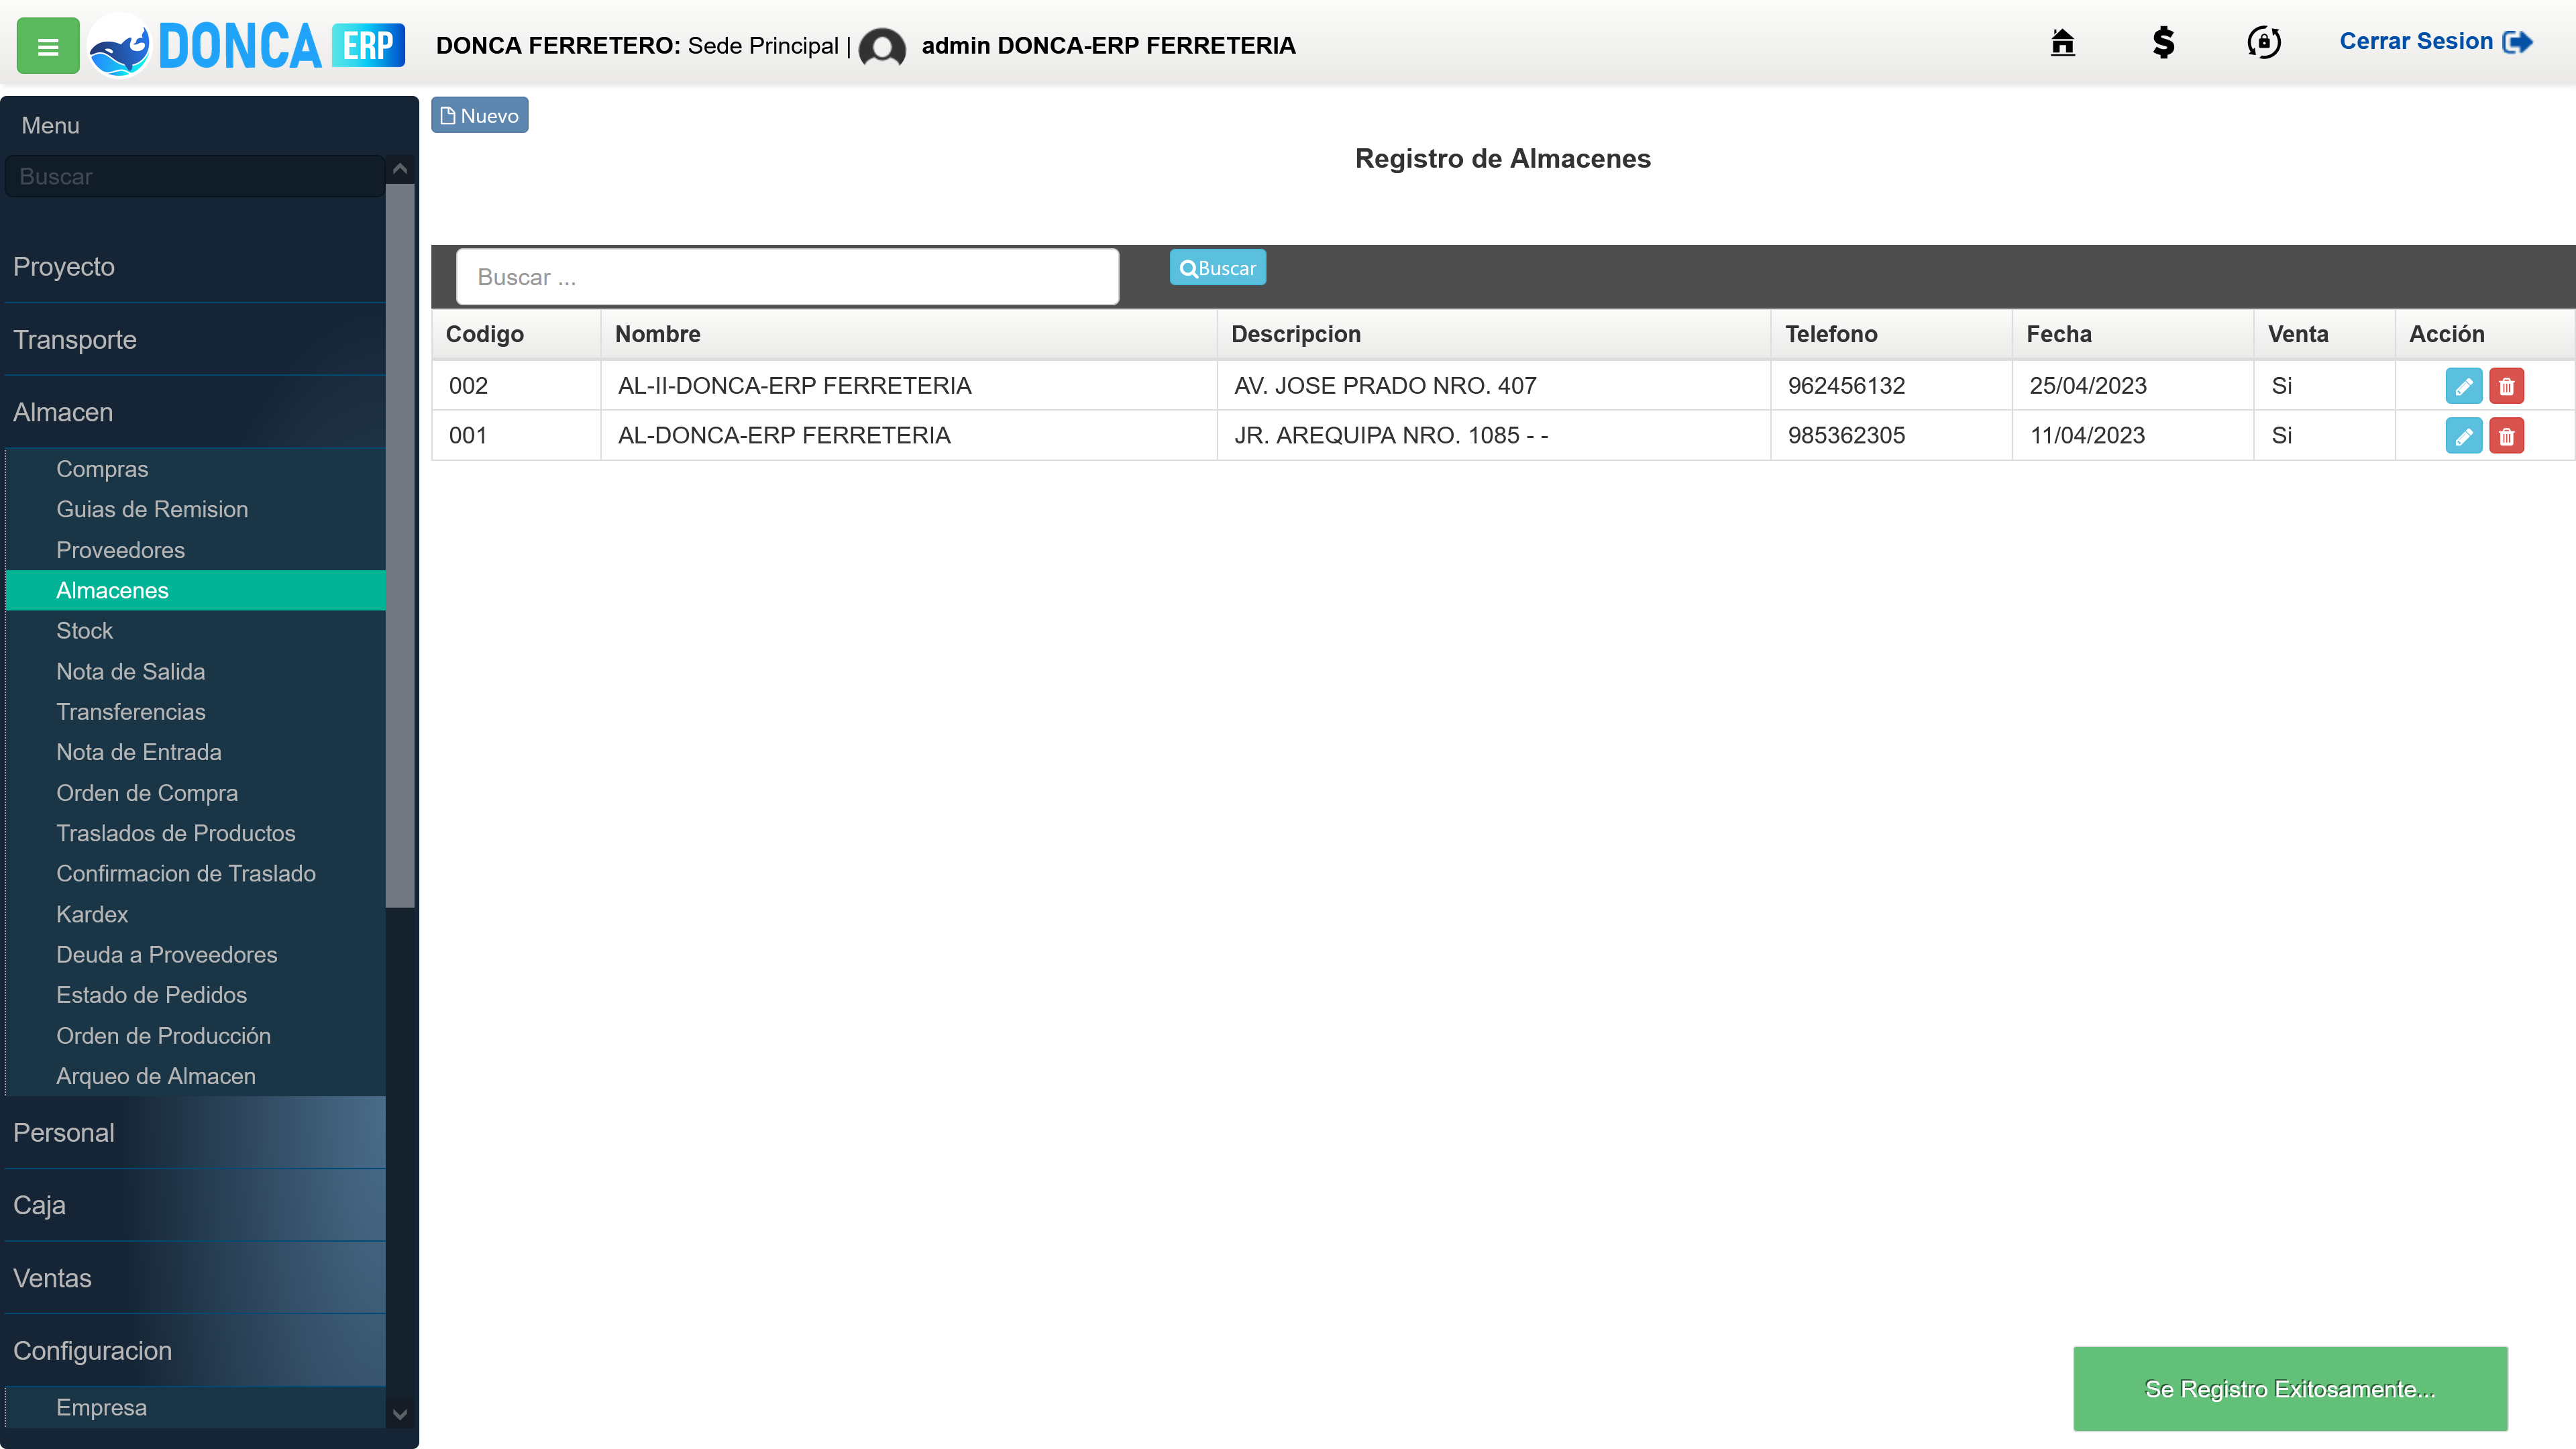Click the Nuevo button
Viewport: 2576px width, 1449px height.
[480, 115]
